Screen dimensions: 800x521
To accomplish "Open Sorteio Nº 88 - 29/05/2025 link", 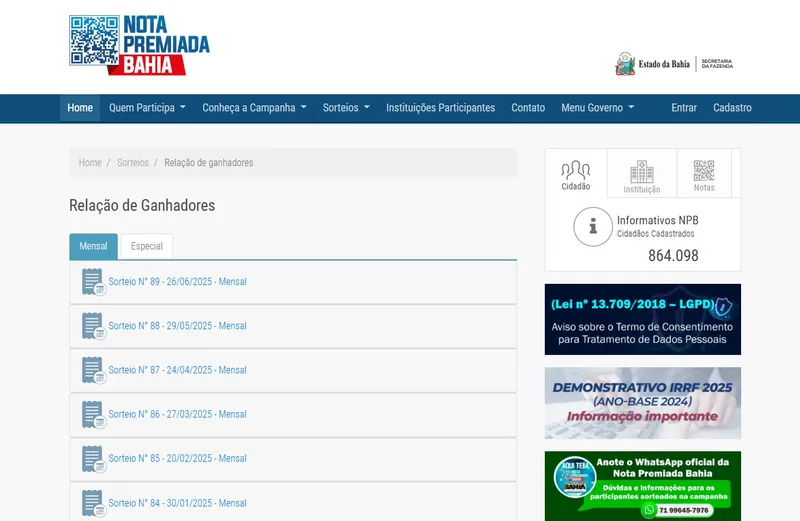I will [177, 326].
